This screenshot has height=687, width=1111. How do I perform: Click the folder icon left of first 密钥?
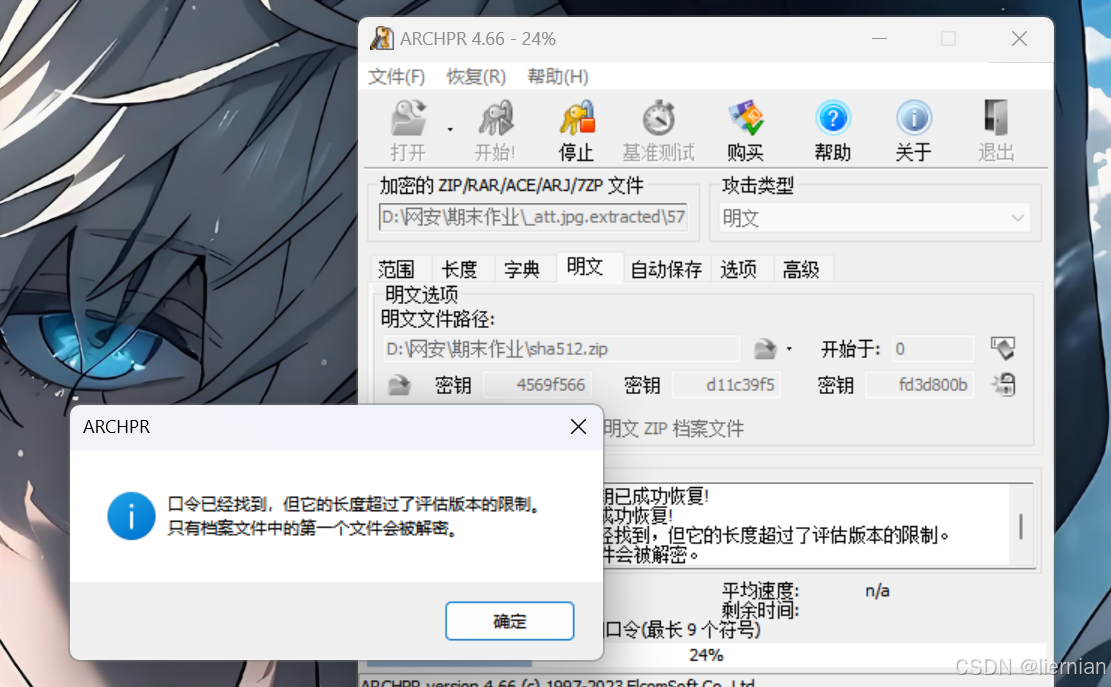coord(399,385)
